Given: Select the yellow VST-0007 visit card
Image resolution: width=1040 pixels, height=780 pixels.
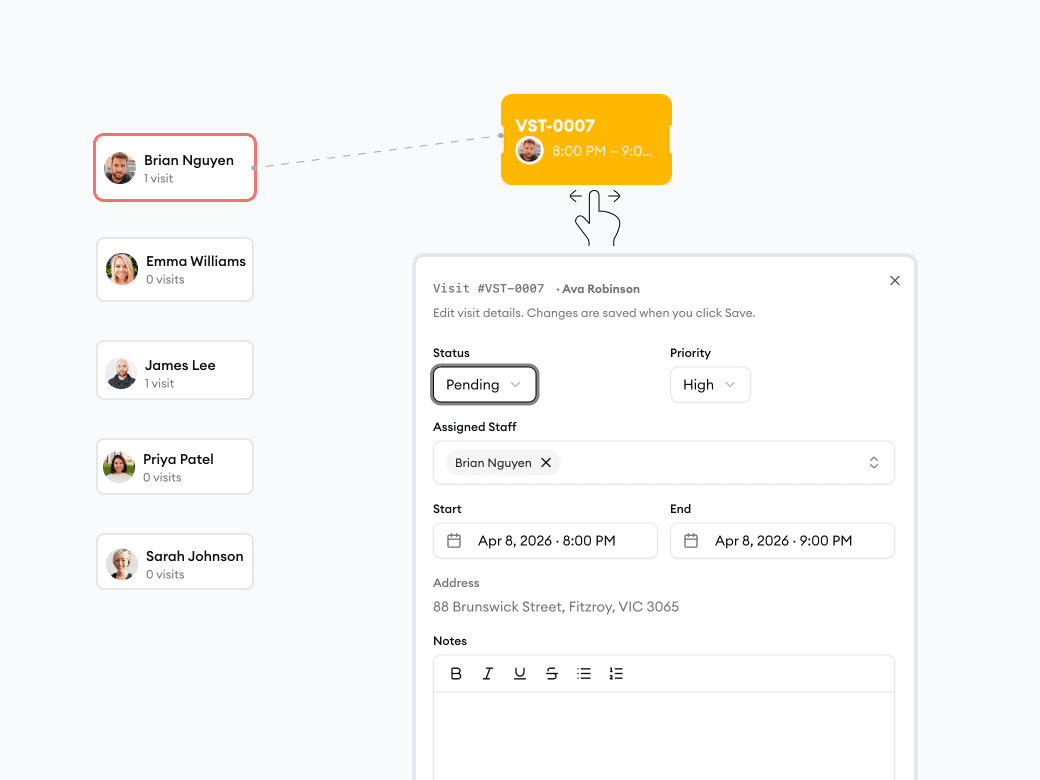Looking at the screenshot, I should (586, 139).
